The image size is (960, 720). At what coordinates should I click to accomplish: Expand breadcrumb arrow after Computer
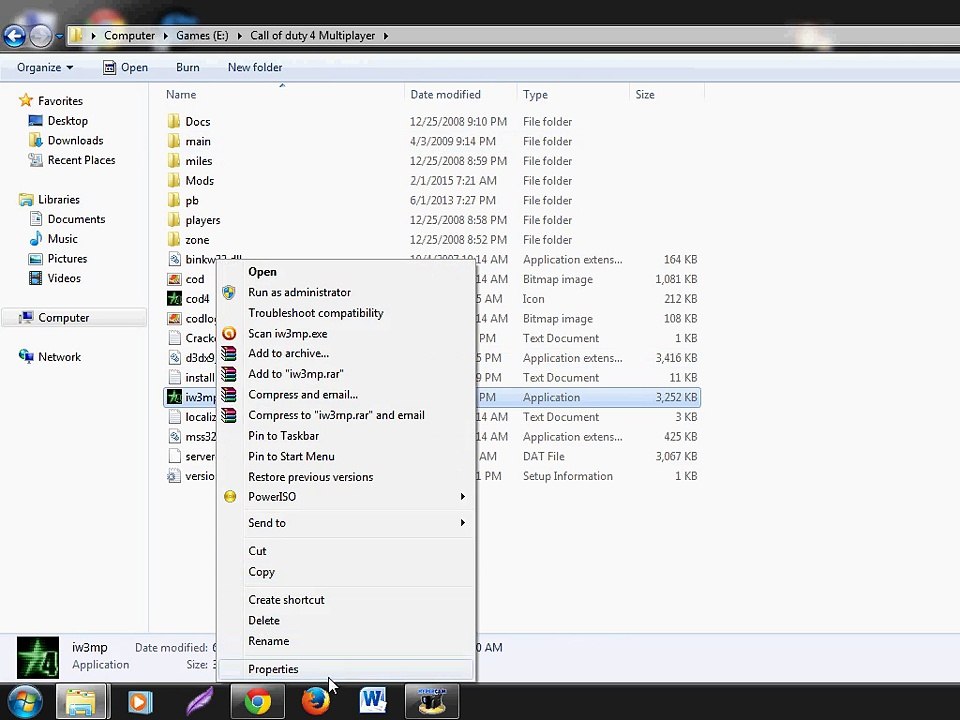(x=165, y=36)
